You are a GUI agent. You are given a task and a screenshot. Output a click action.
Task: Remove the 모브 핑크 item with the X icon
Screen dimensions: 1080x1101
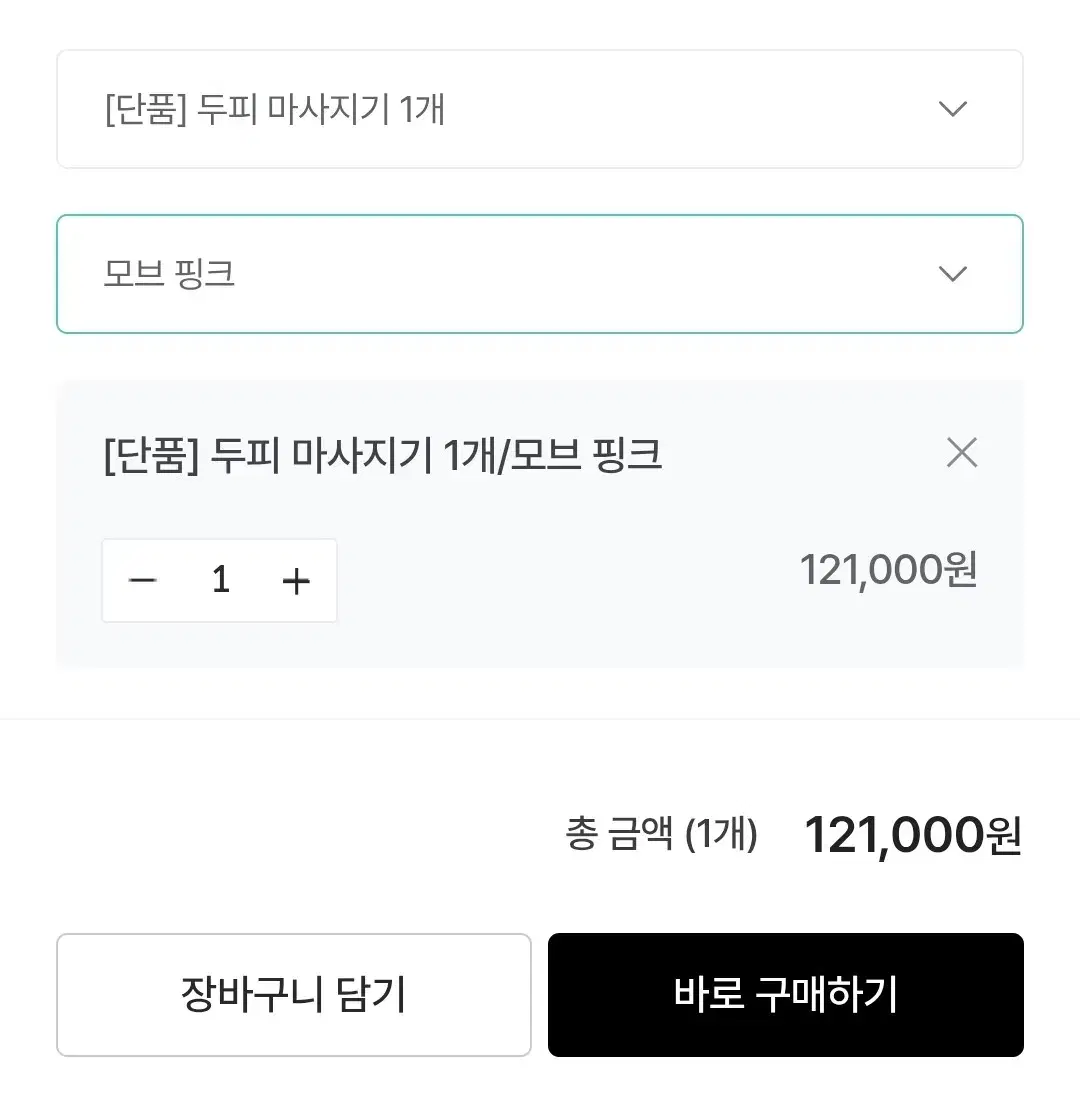tap(961, 452)
